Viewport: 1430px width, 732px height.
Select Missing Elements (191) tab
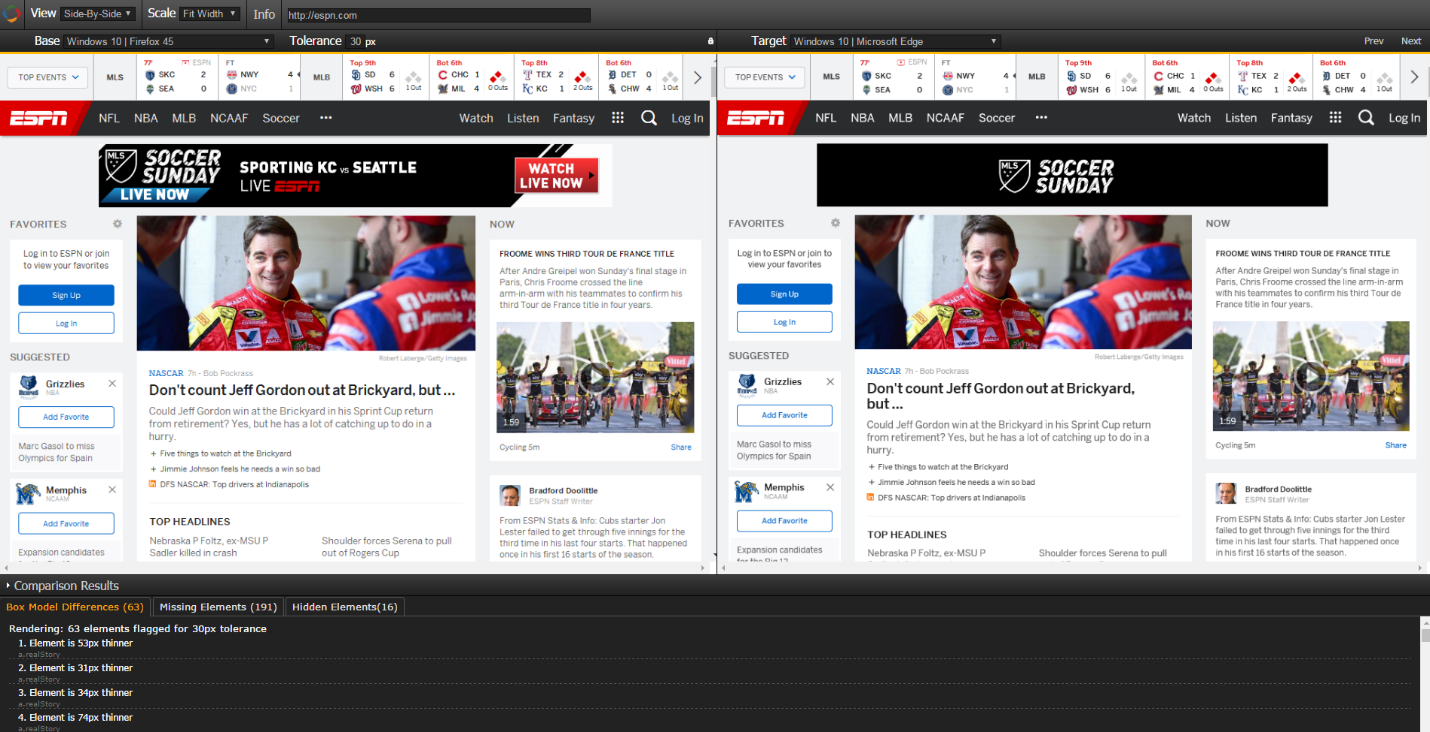tap(218, 607)
